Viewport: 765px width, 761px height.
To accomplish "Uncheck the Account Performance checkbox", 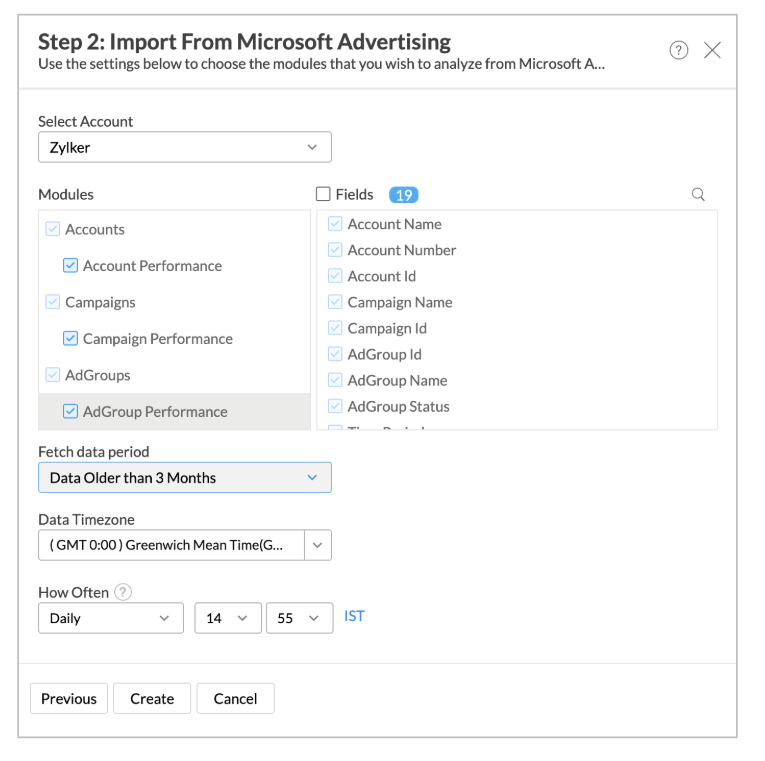I will click(x=70, y=265).
